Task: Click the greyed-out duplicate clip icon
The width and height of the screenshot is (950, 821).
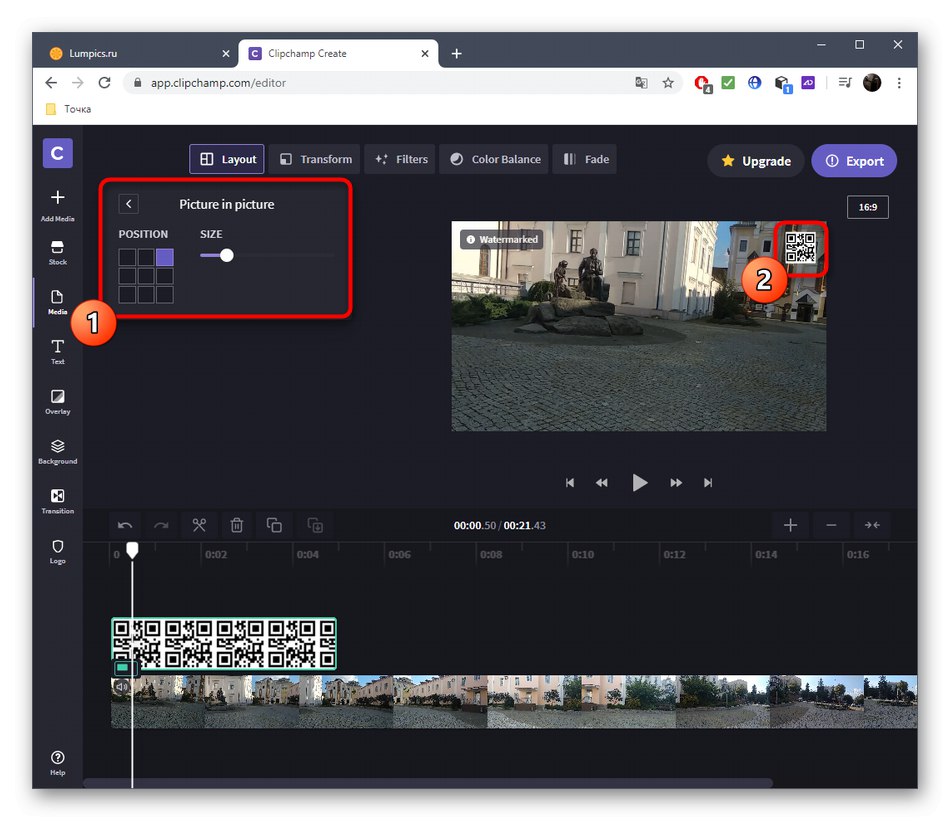Action: click(x=315, y=525)
